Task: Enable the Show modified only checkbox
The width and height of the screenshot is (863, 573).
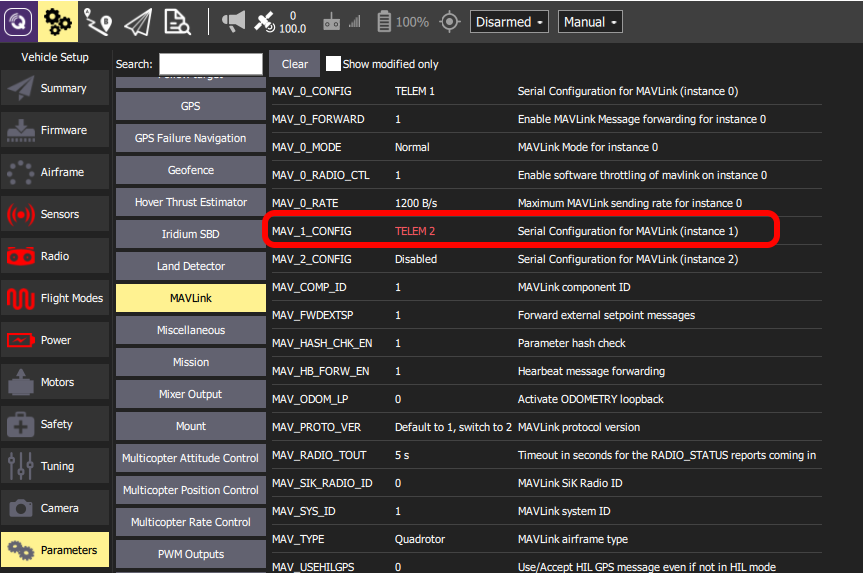Action: click(334, 64)
